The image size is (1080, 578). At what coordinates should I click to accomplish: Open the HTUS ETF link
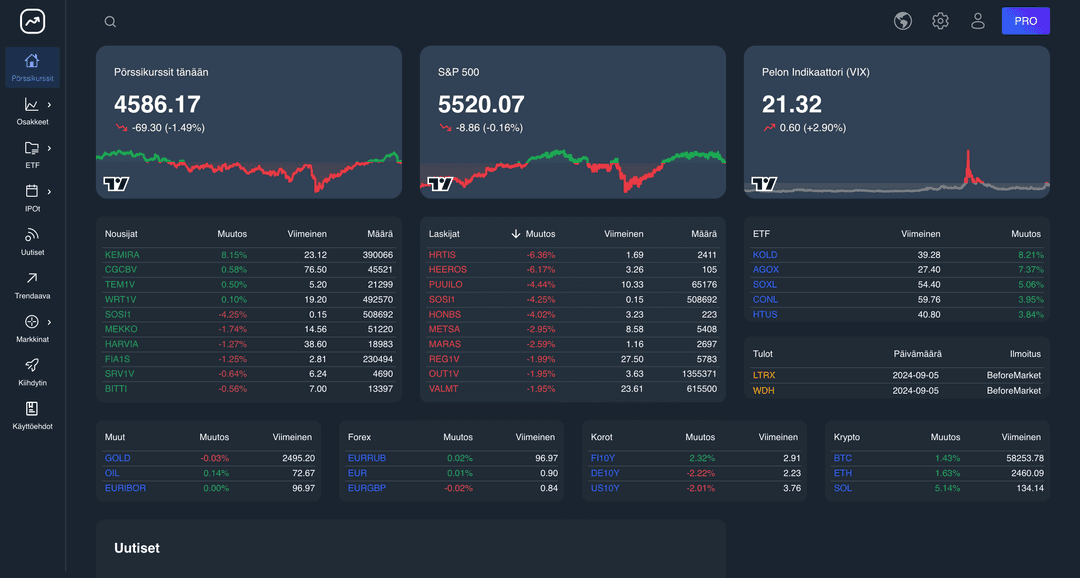click(x=765, y=314)
